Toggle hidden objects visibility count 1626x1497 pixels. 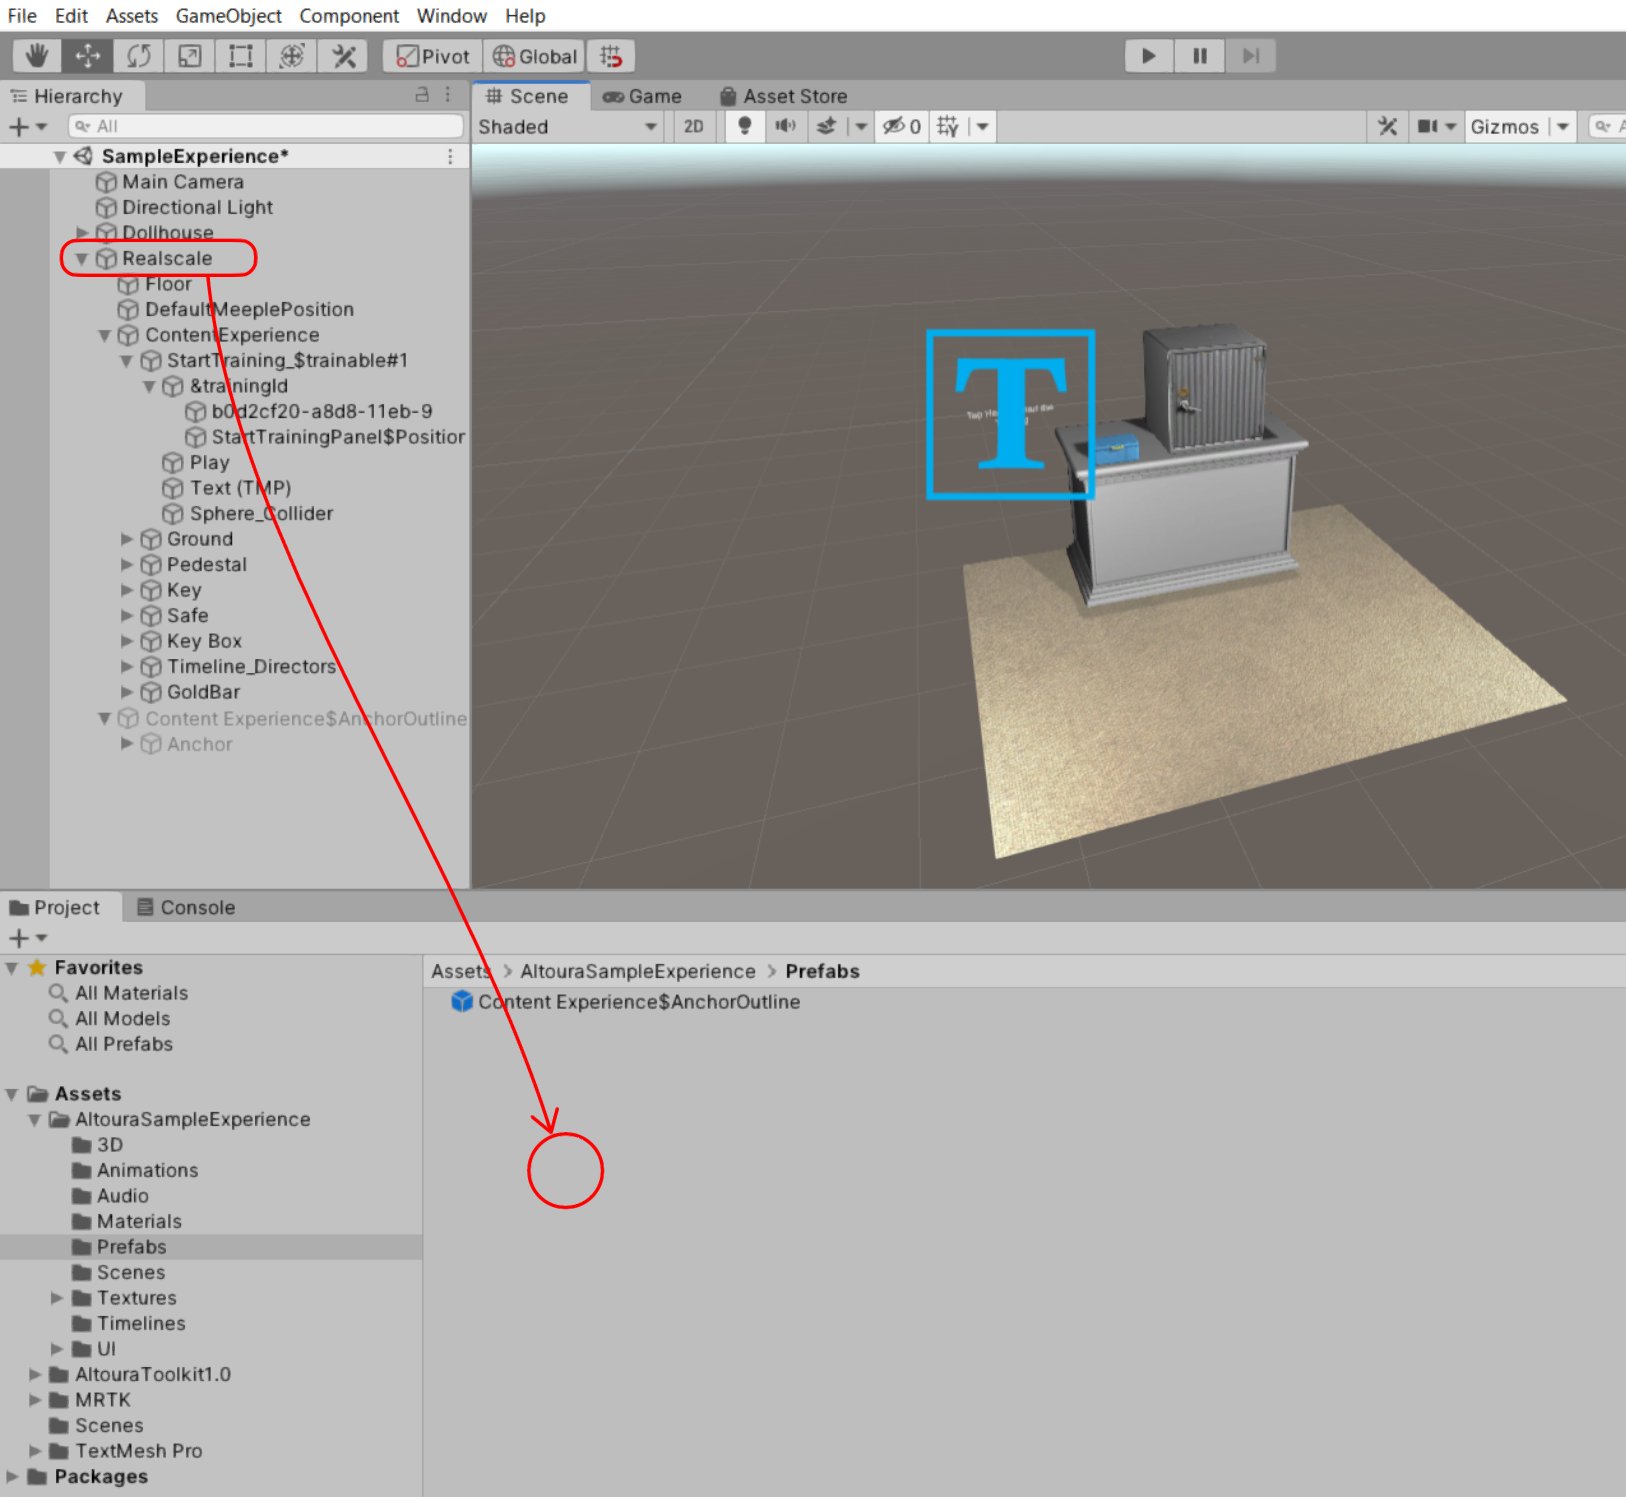click(901, 127)
